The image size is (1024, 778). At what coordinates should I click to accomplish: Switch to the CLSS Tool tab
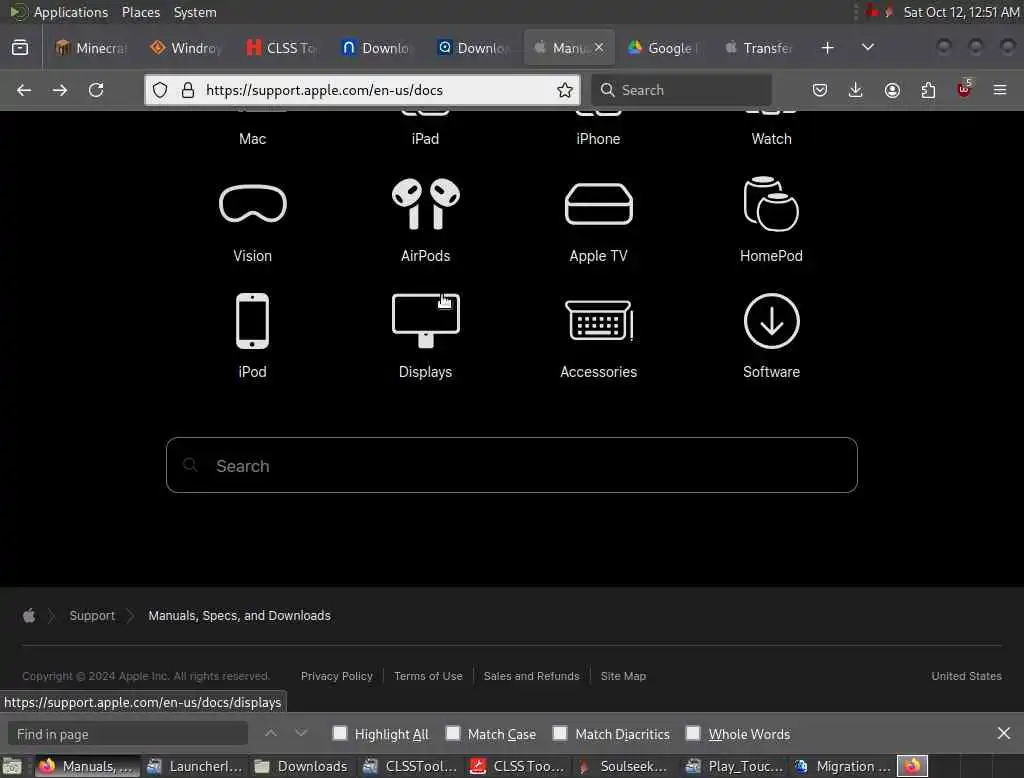coord(281,48)
